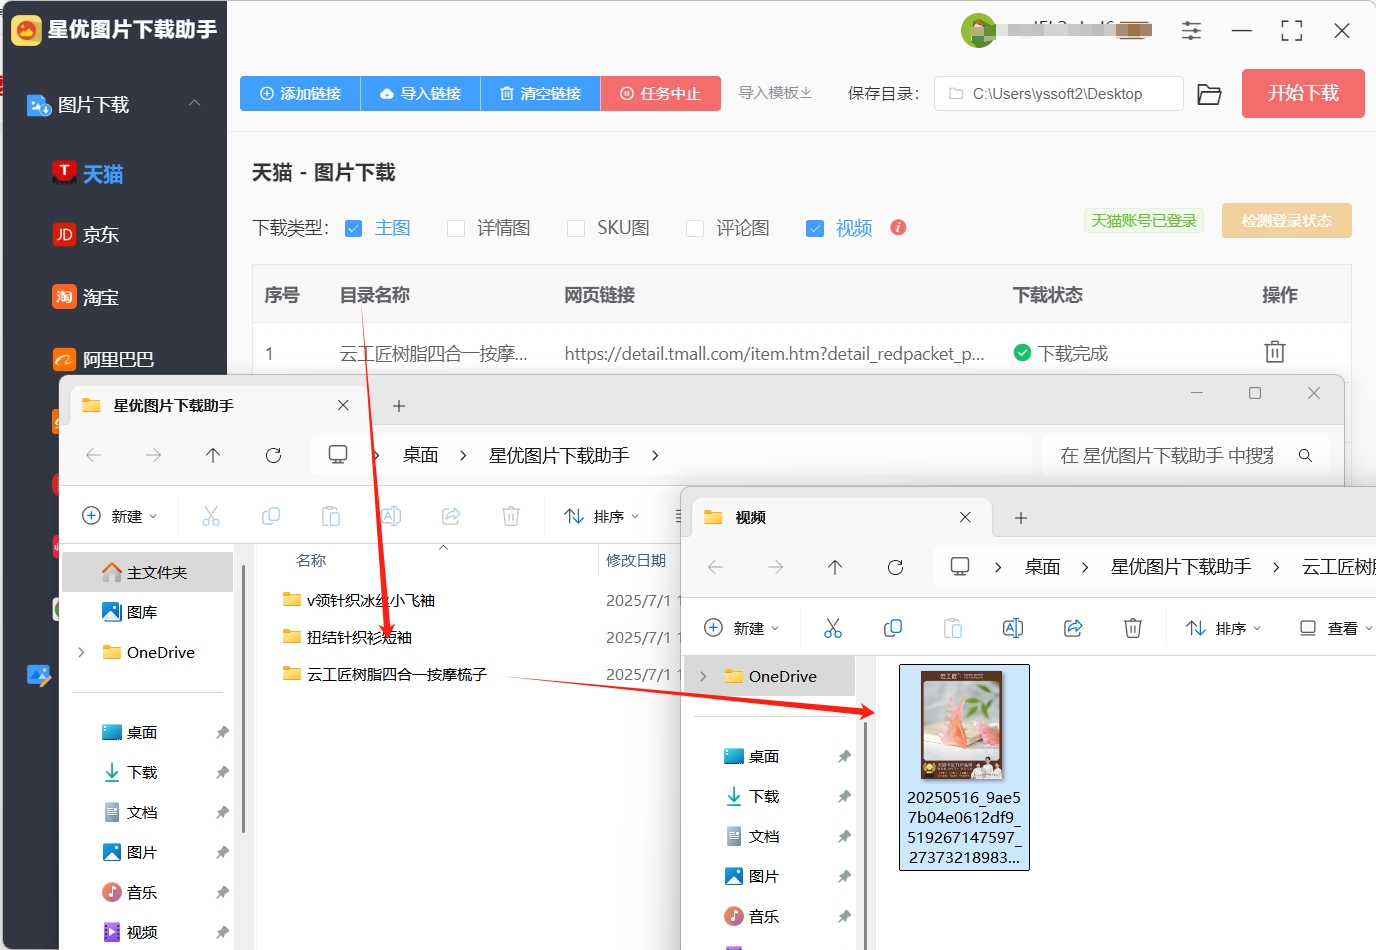Click the 检测登录状态 button
The height and width of the screenshot is (950, 1376).
click(1286, 220)
